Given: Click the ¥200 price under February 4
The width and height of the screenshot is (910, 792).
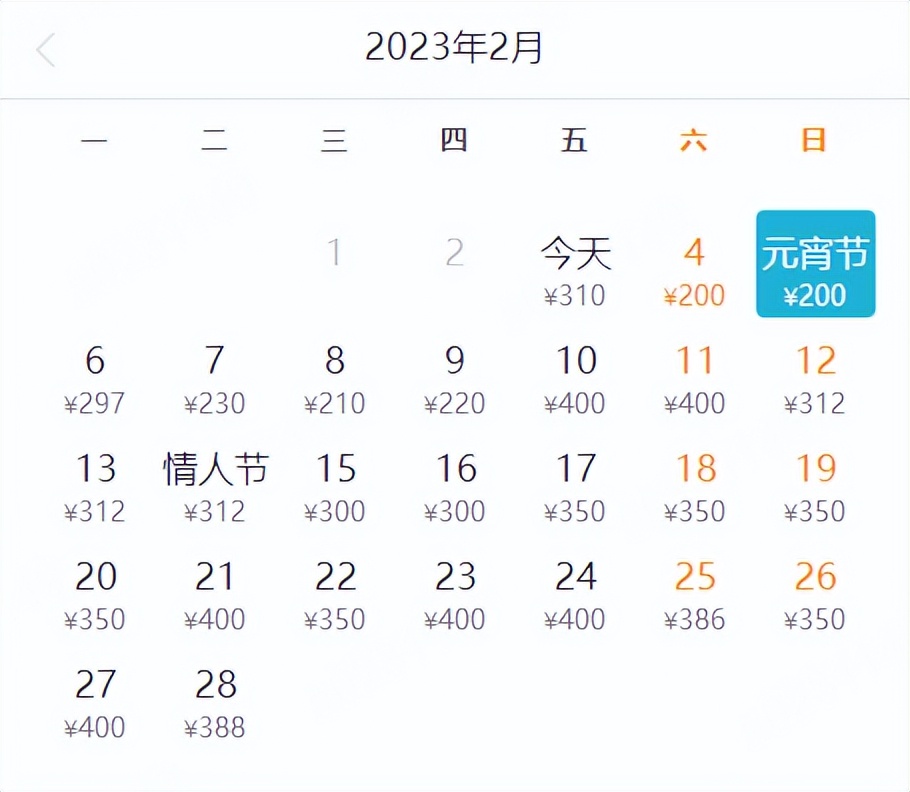Looking at the screenshot, I should tap(695, 296).
